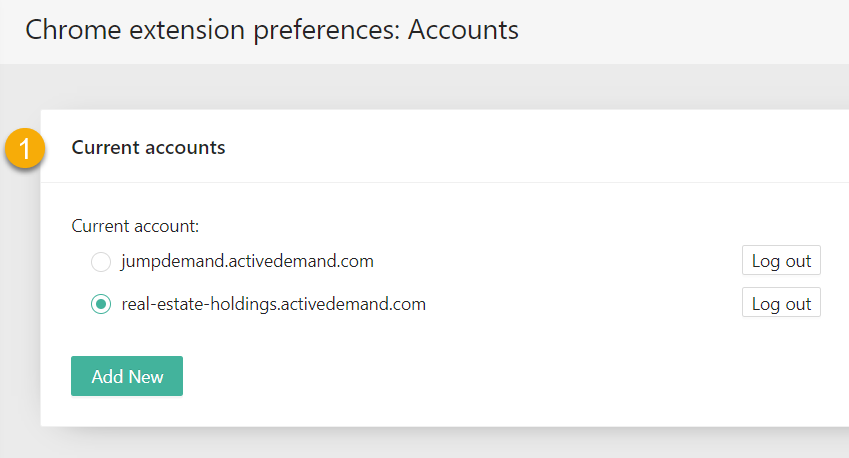This screenshot has height=458, width=849.
Task: Click the word Accounts in the page title
Action: (463, 30)
